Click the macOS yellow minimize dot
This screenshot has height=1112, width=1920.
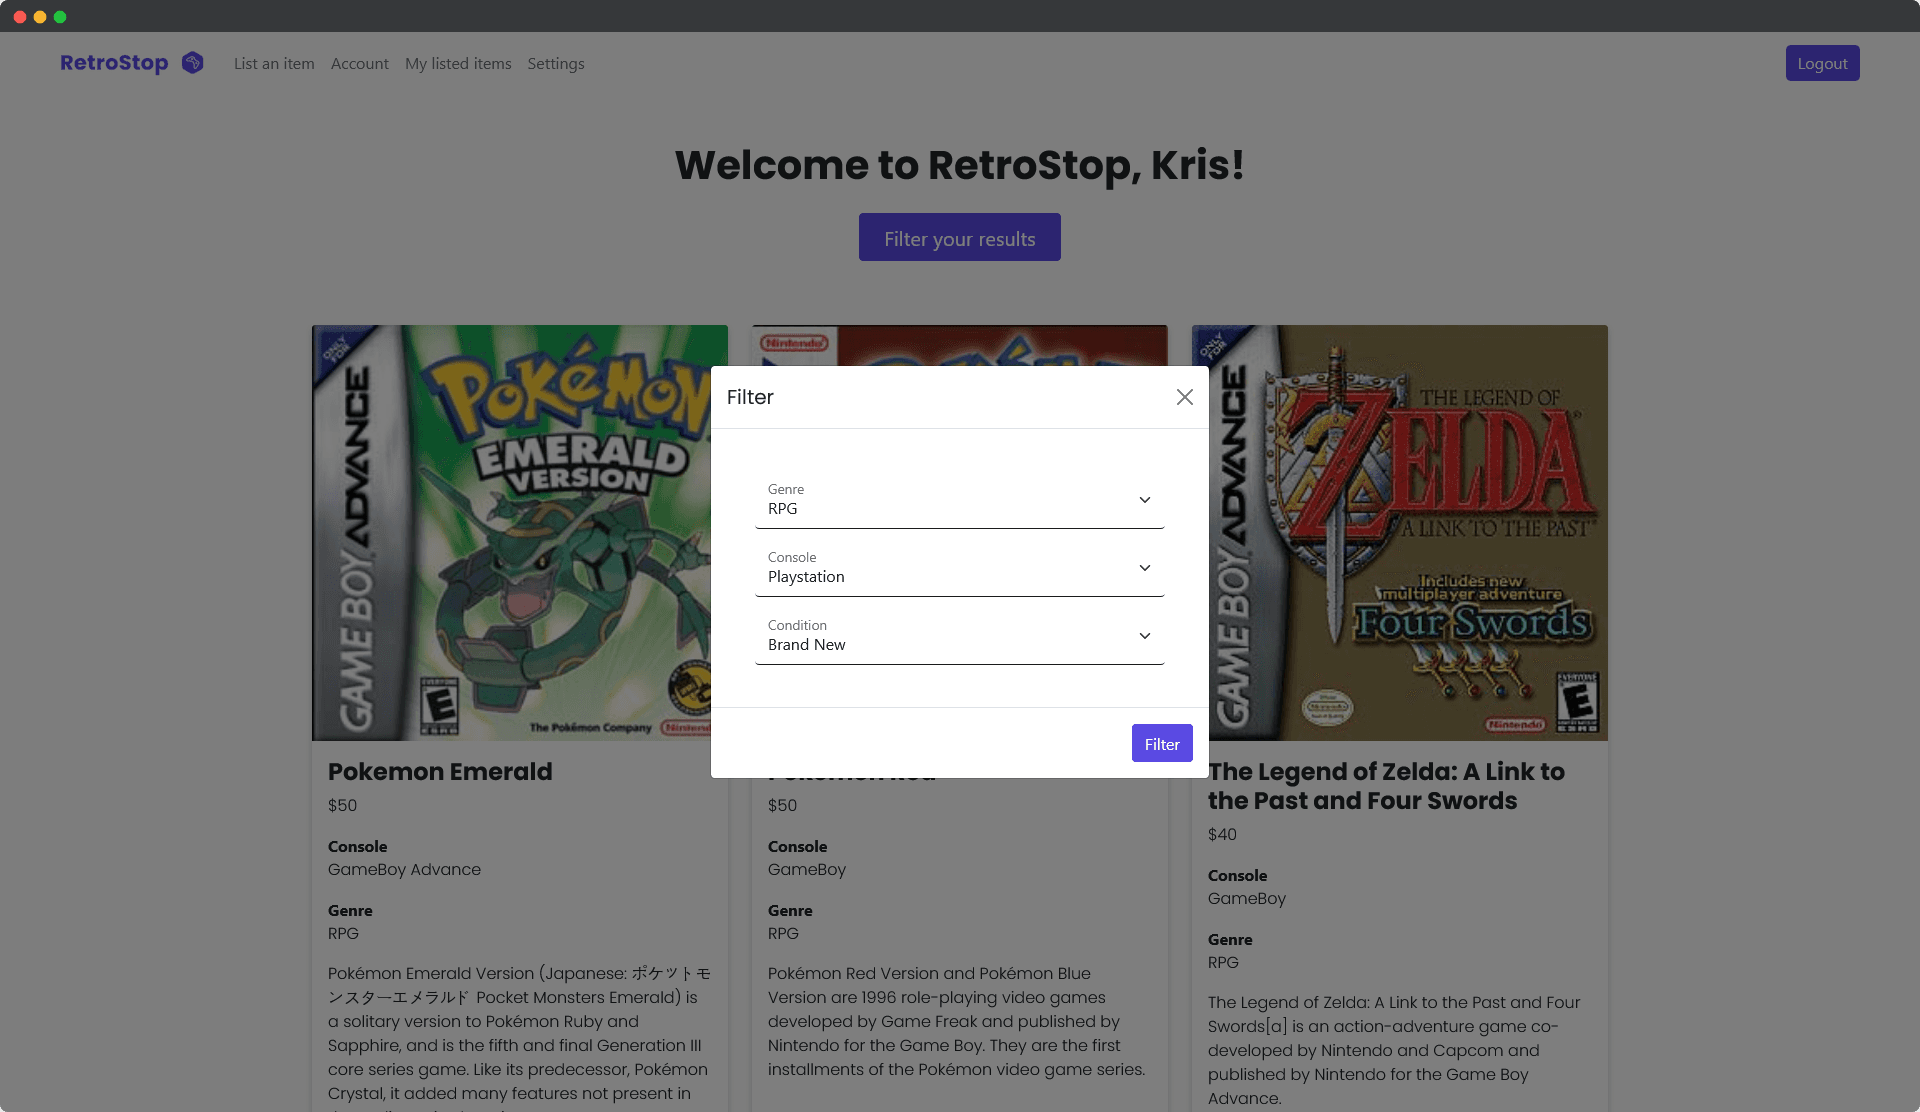click(x=40, y=16)
